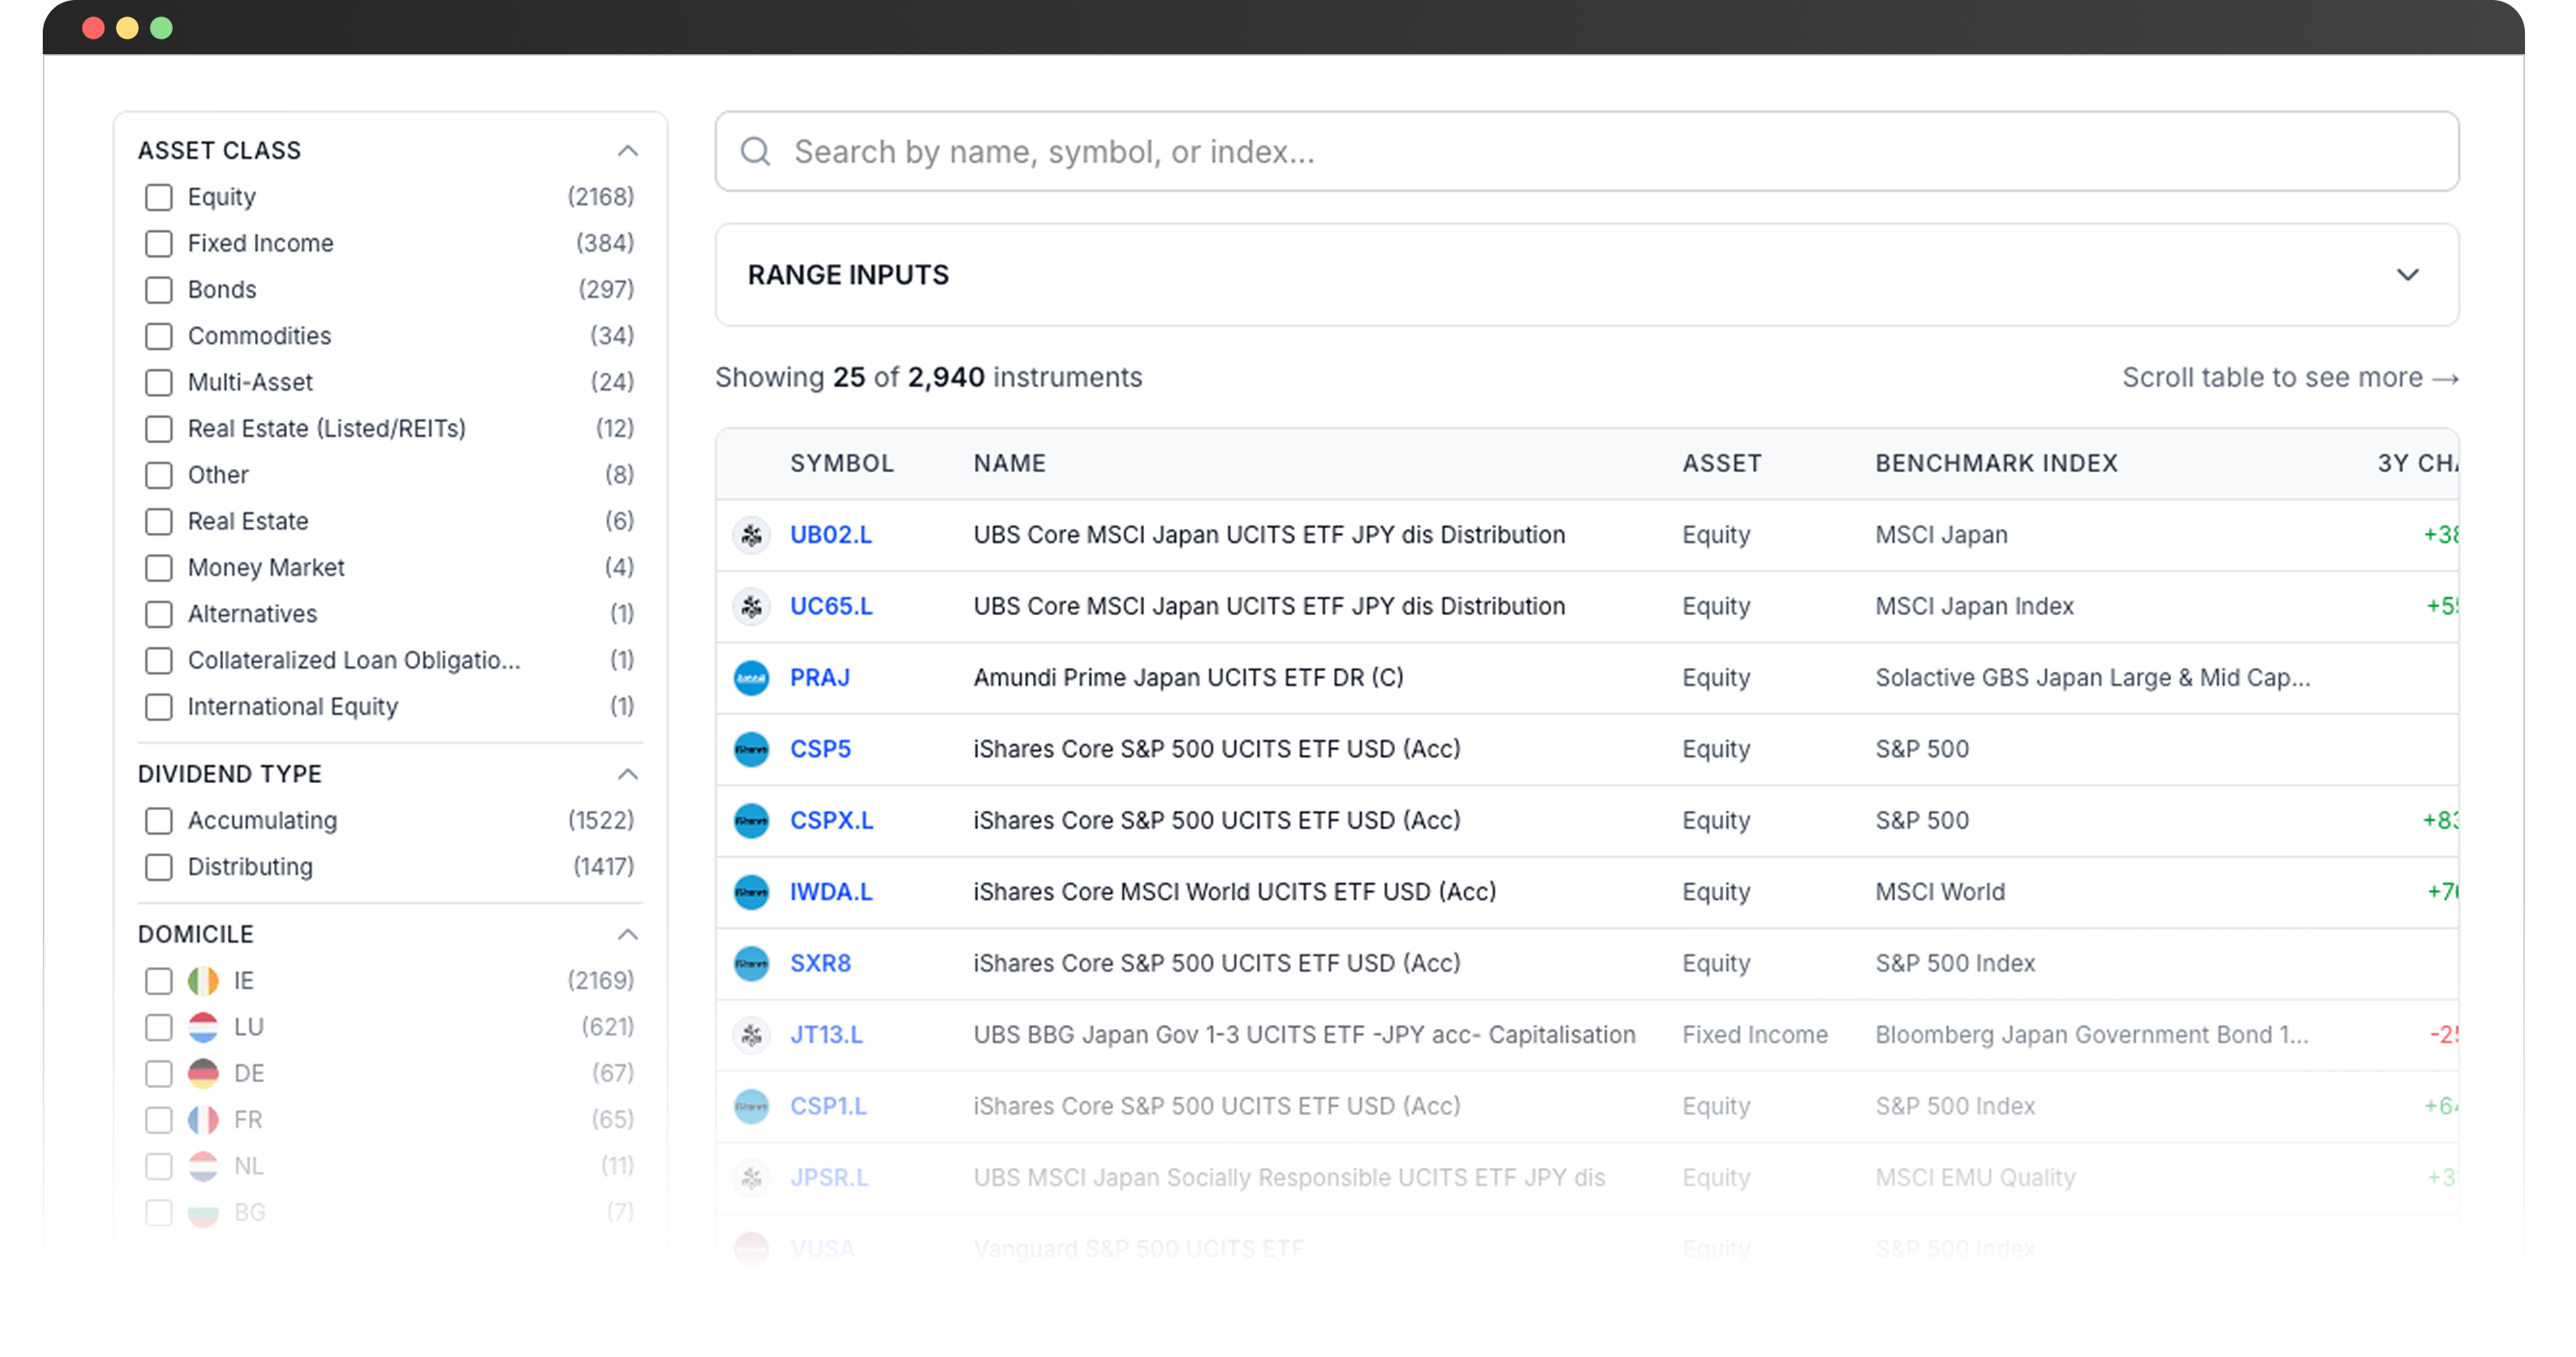
Task: Filter by IE domicile checkbox
Action: pyautogui.click(x=158, y=981)
